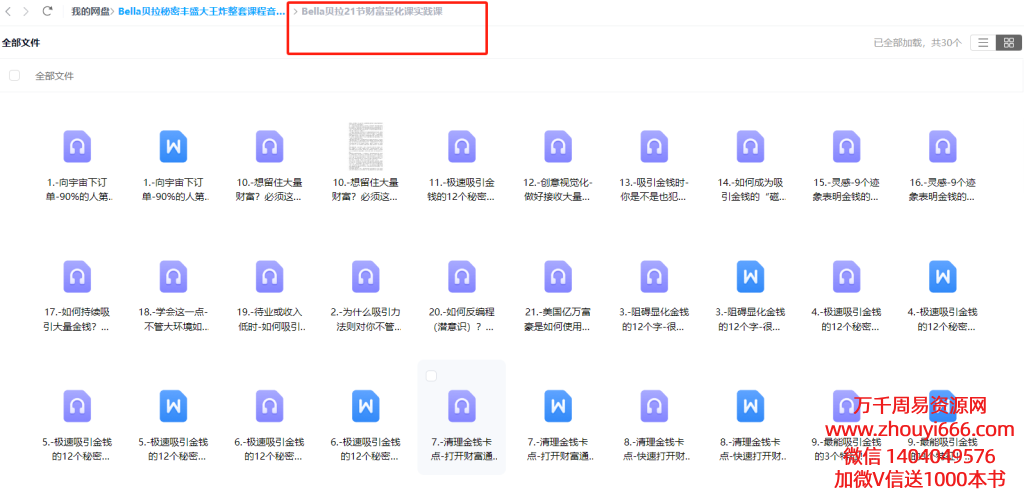Viewport: 1024px width, 491px height.
Task: Switch to list view layout
Action: coord(983,43)
